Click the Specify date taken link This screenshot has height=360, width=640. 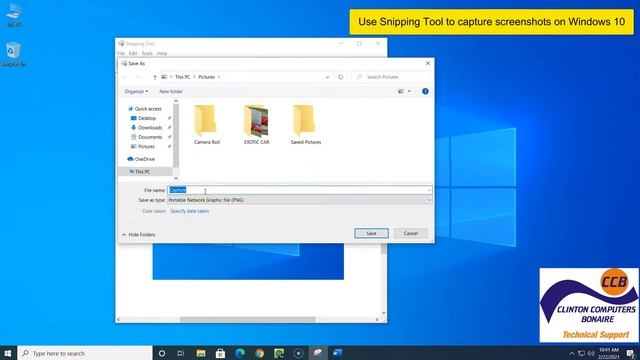click(189, 211)
